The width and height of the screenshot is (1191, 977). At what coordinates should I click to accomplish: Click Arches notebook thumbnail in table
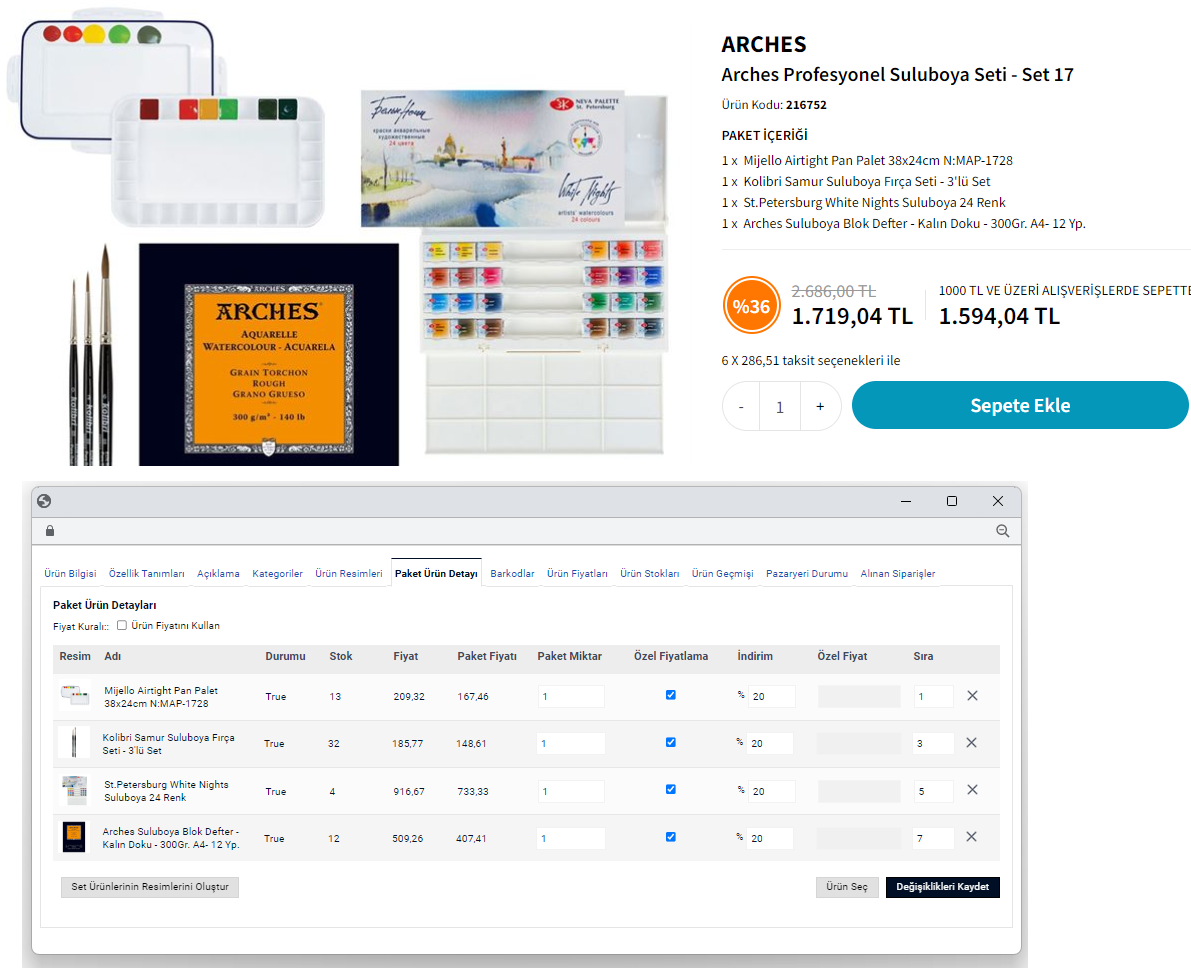click(74, 836)
